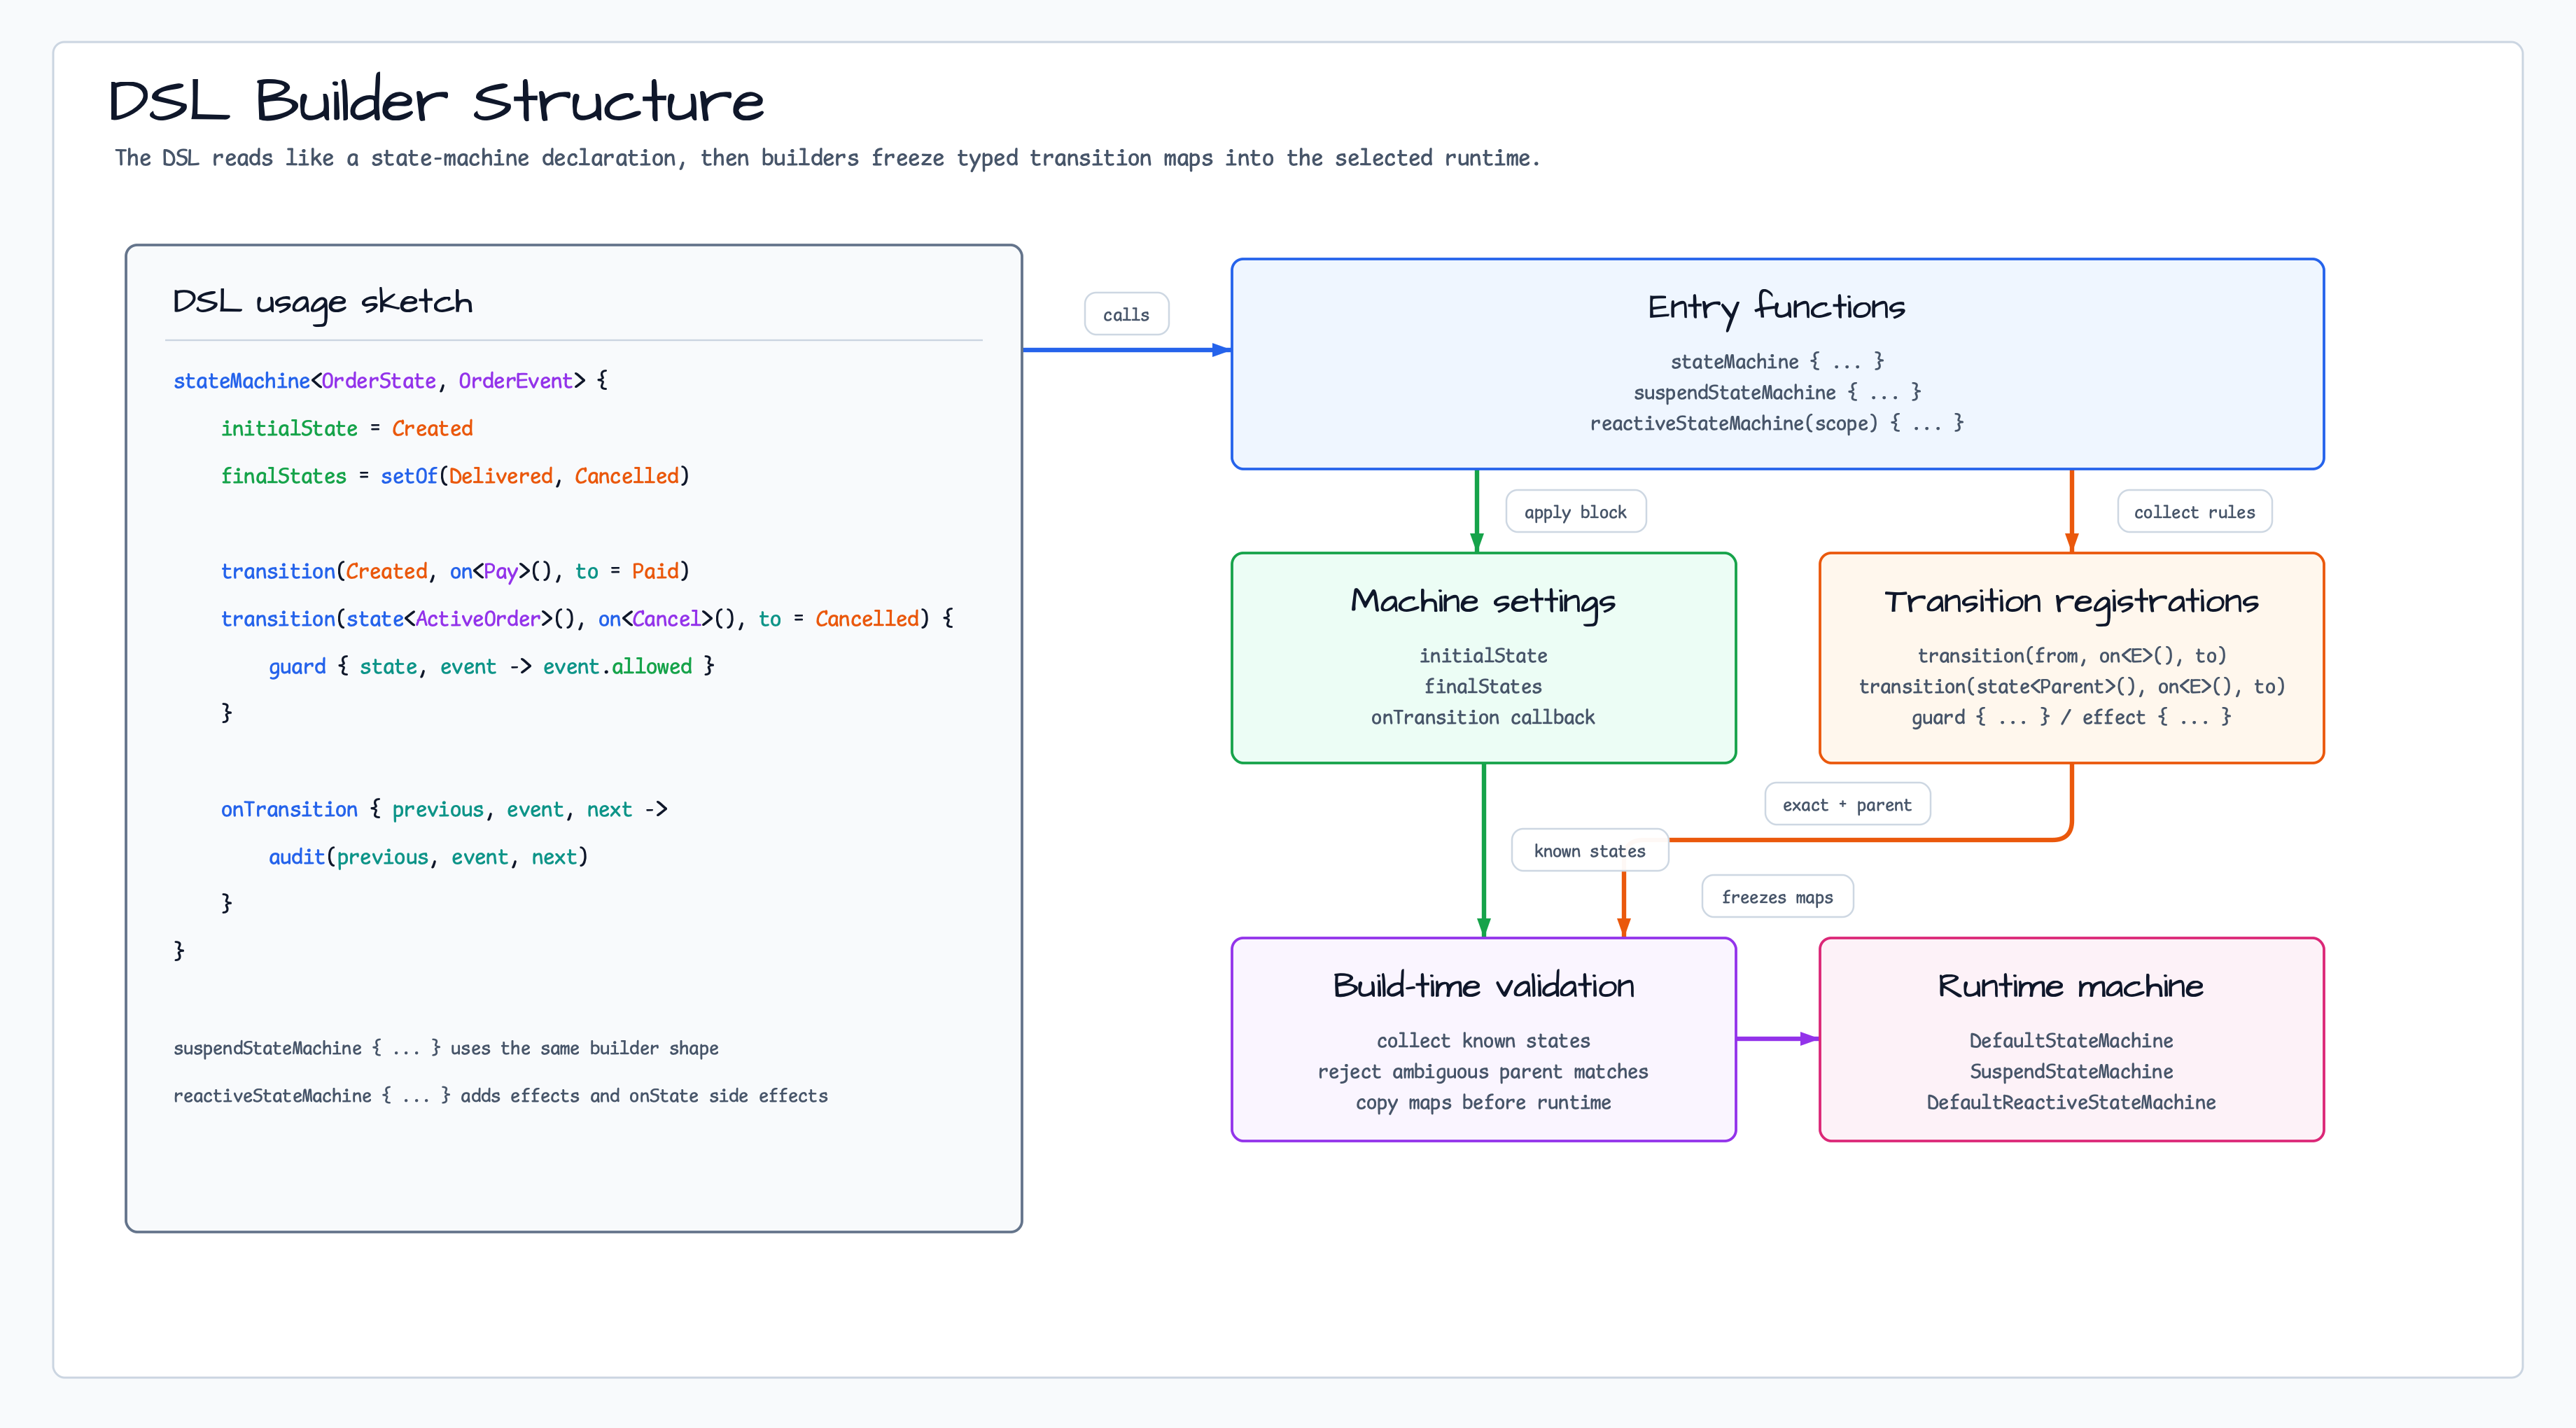
Task: Click the "calls" edge label
Action: pos(1126,314)
